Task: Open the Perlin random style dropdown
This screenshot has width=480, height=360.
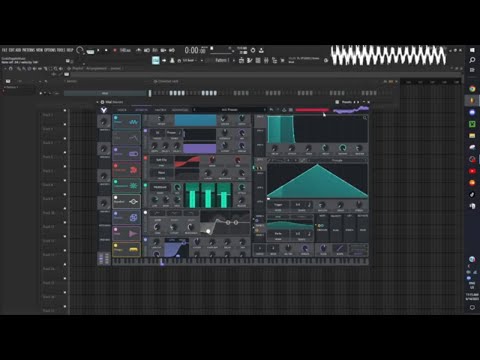Action: point(278,234)
